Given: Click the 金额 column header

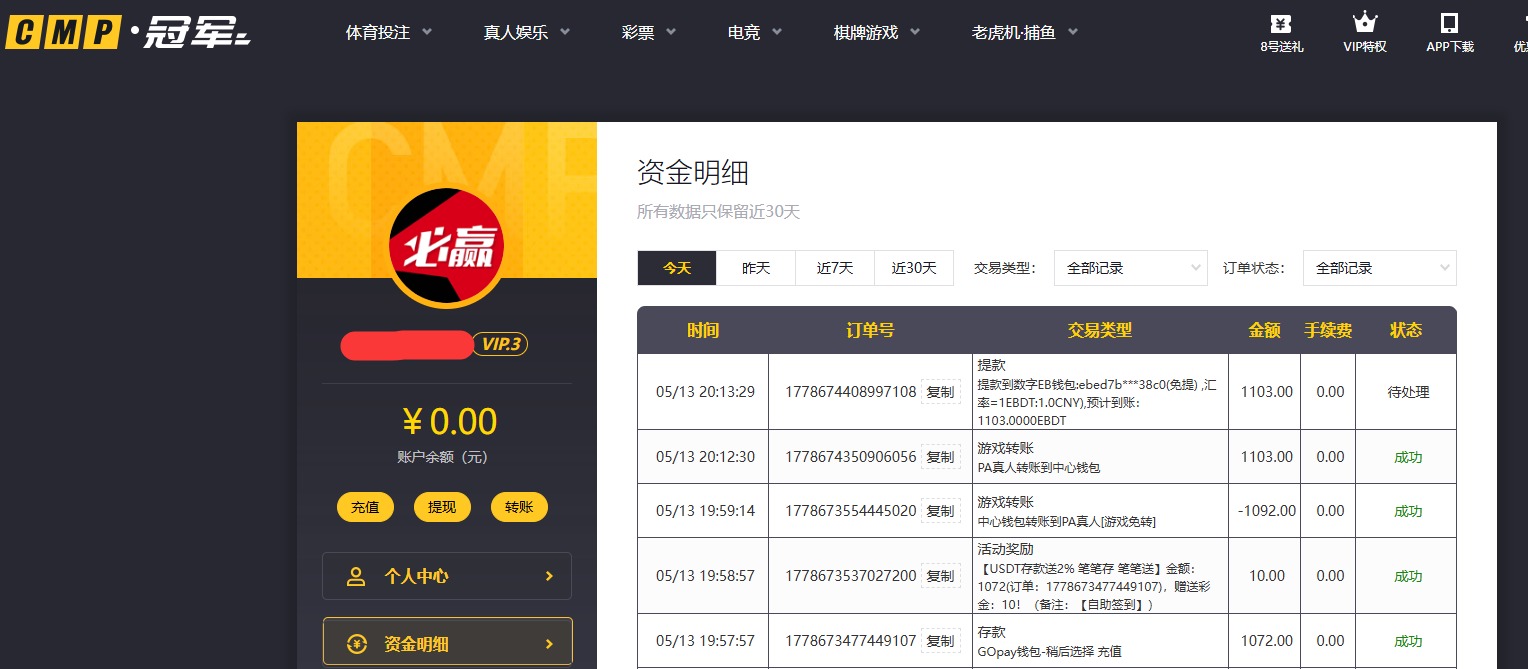Looking at the screenshot, I should pyautogui.click(x=1265, y=330).
